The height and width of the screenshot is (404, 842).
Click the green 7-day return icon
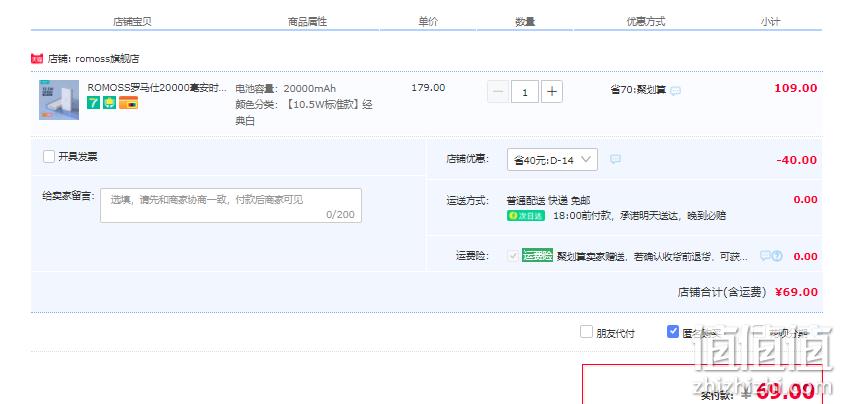click(x=93, y=103)
